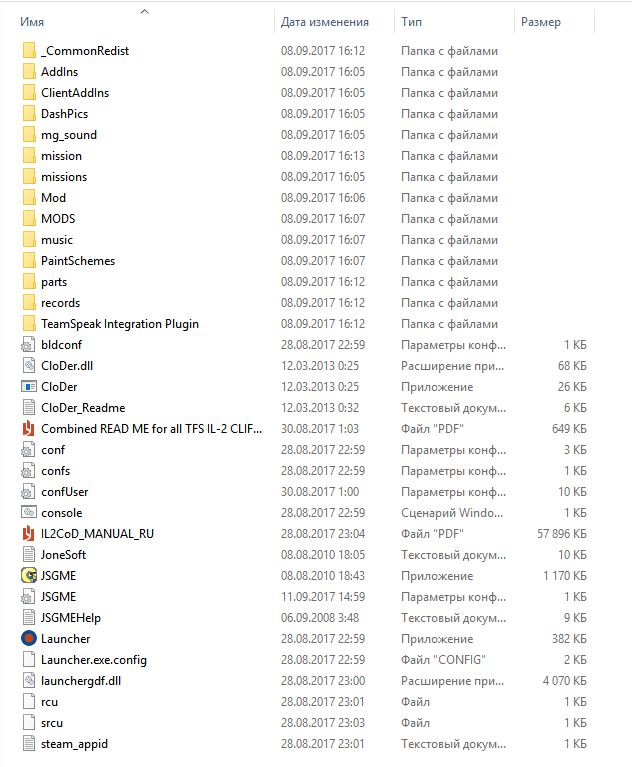632x767 pixels.
Task: Click the console script file icon
Action: tap(29, 513)
